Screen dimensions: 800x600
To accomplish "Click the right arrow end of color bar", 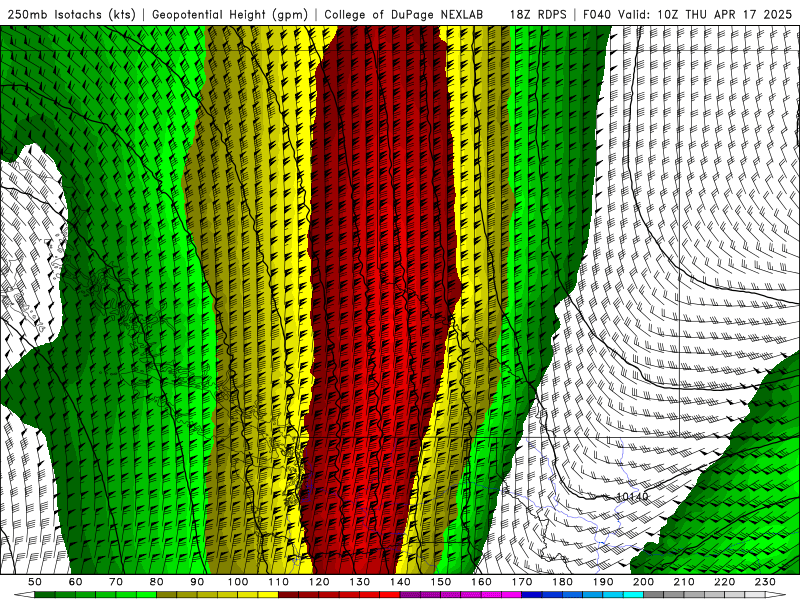I will click(776, 595).
